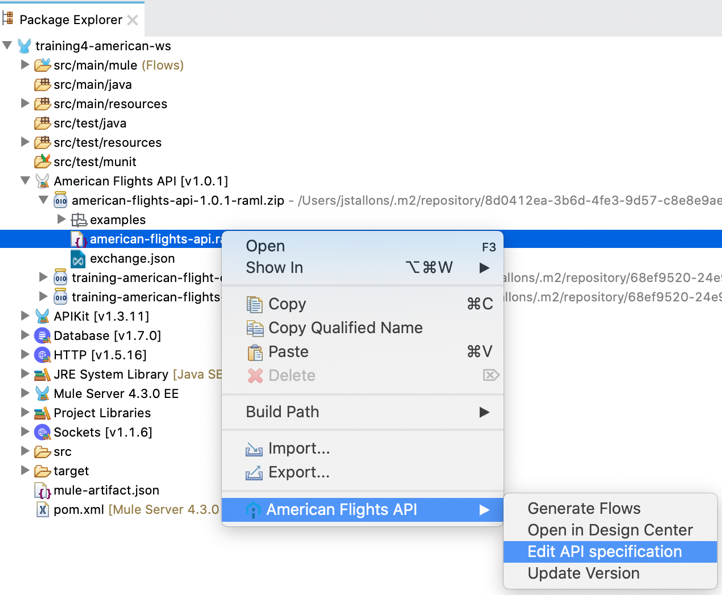722x595 pixels.
Task: Choose Open from the context menu
Action: pyautogui.click(x=362, y=246)
